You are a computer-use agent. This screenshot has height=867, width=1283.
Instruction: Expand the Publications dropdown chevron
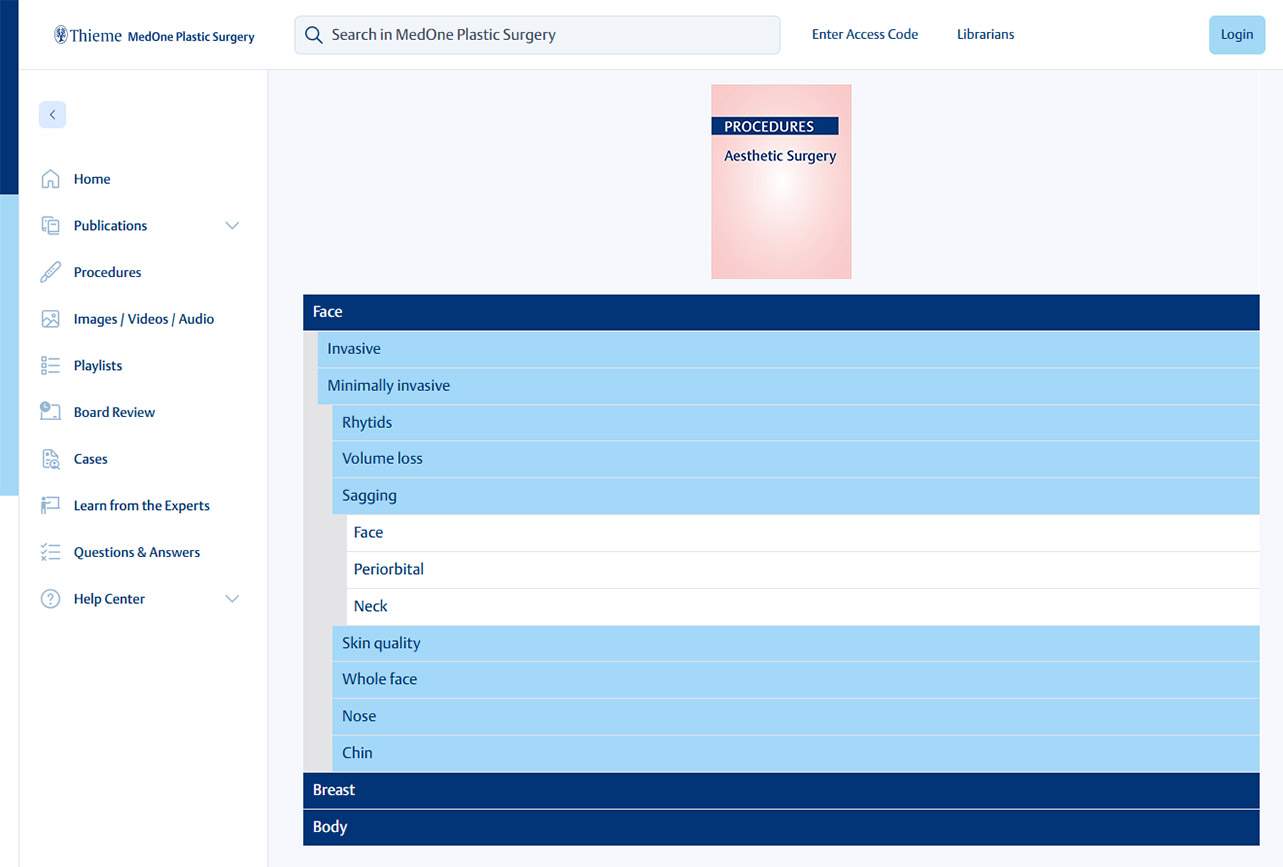232,225
